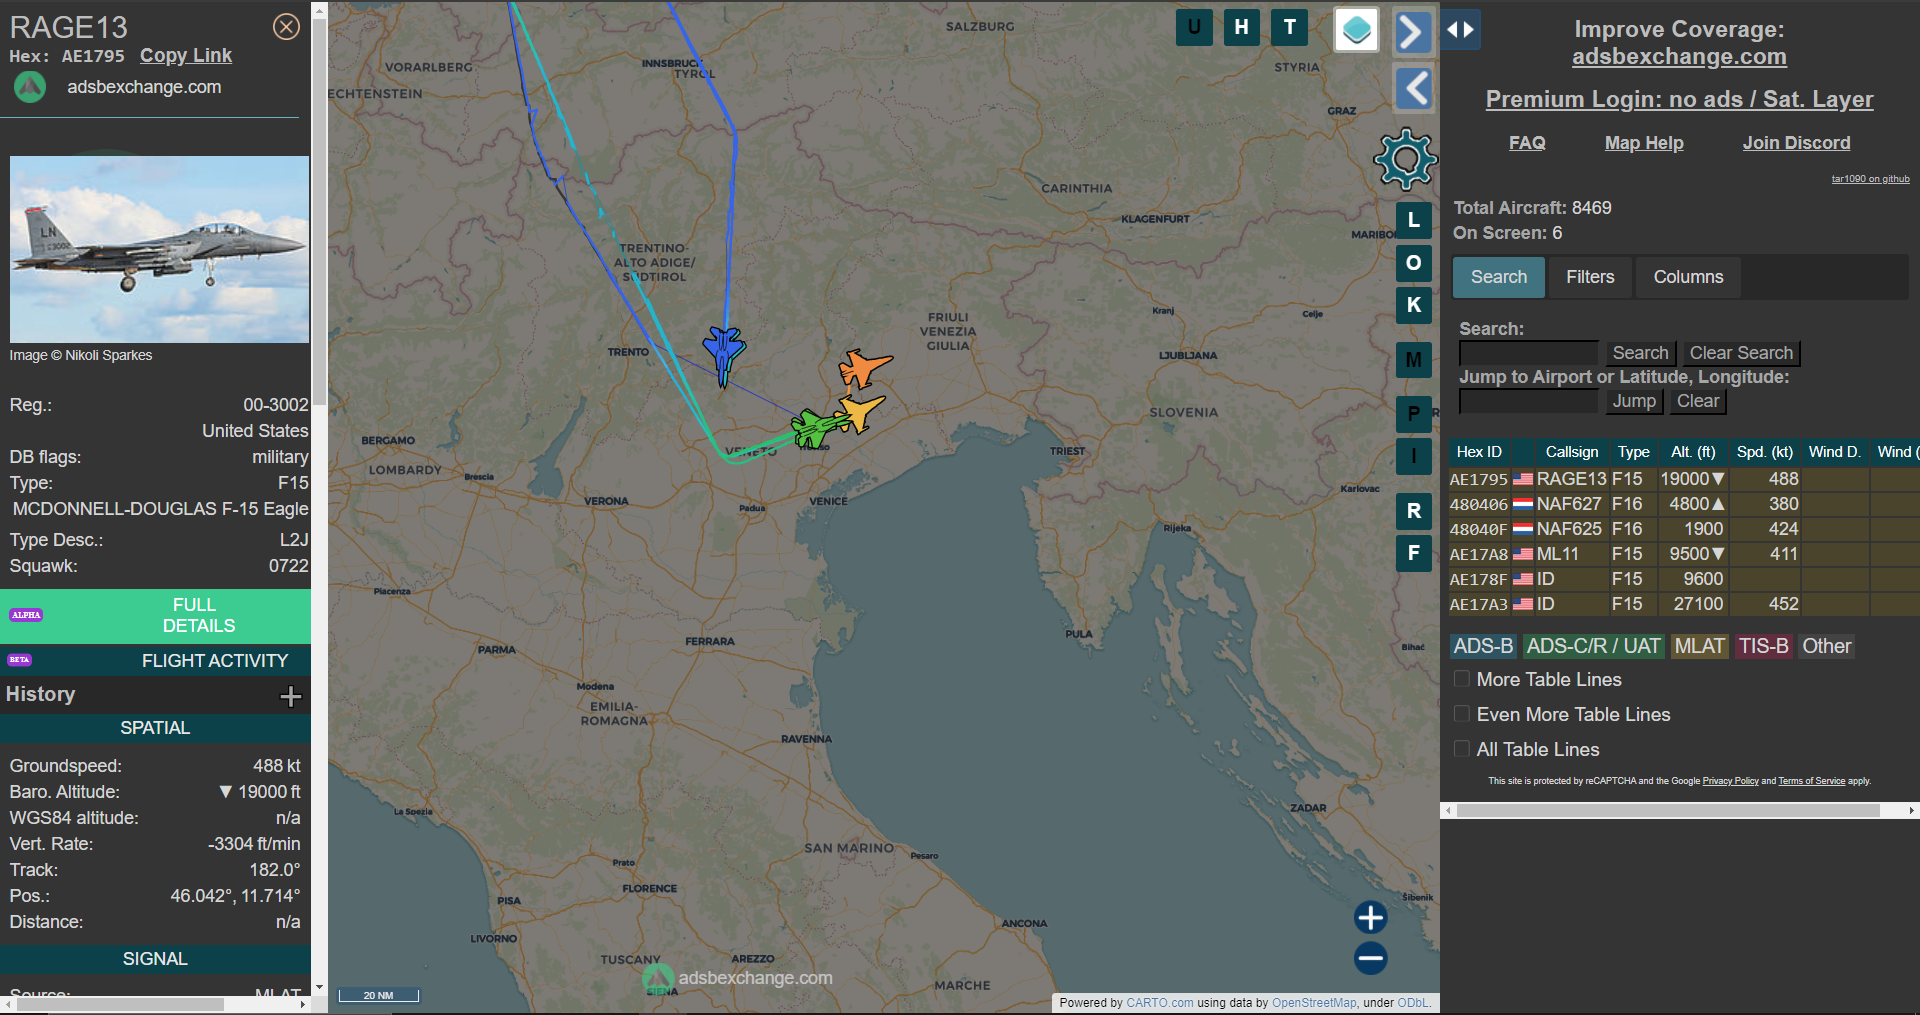Open the map settings gear icon
This screenshot has height=1015, width=1920.
click(1406, 159)
